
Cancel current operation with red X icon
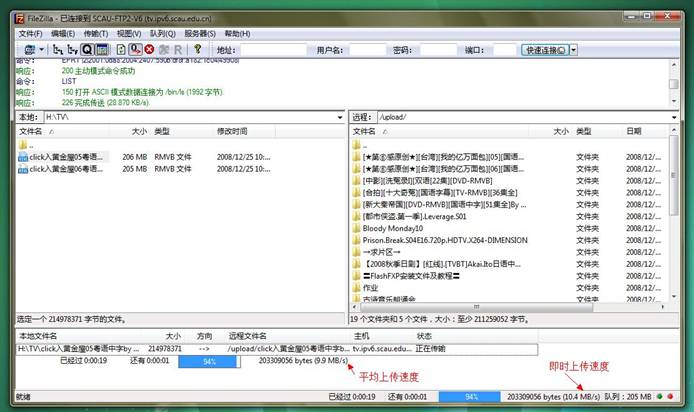coord(150,50)
